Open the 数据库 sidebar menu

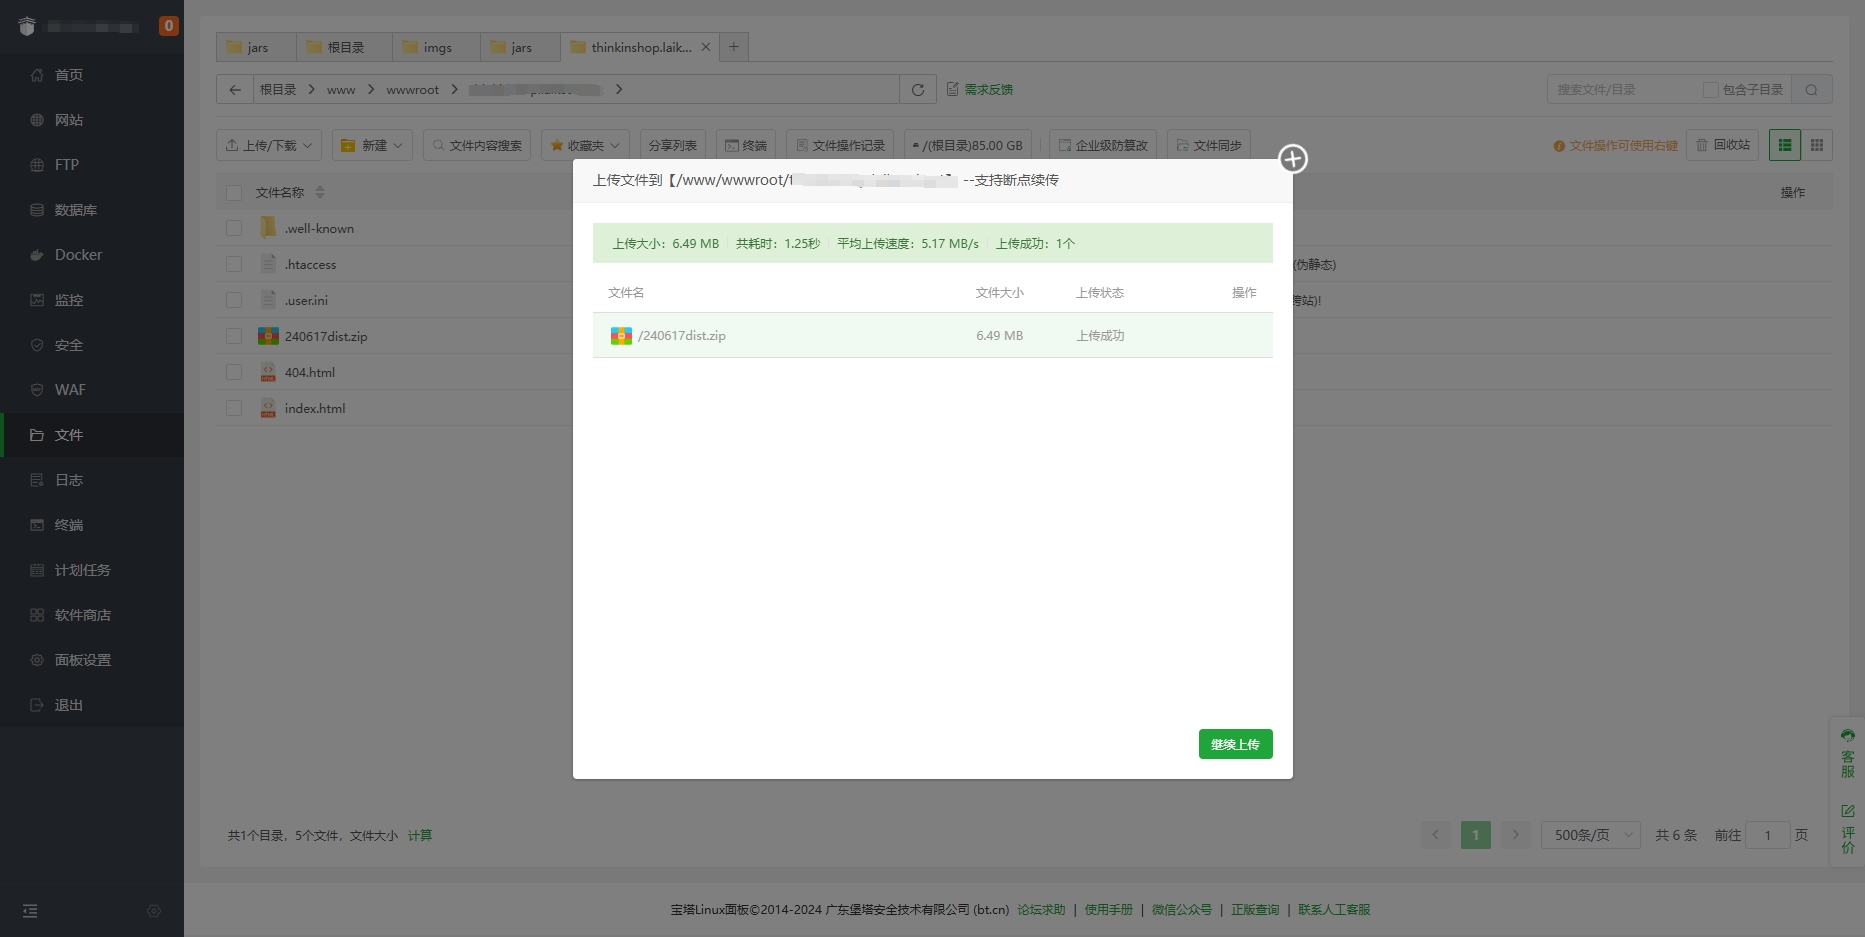(x=75, y=210)
